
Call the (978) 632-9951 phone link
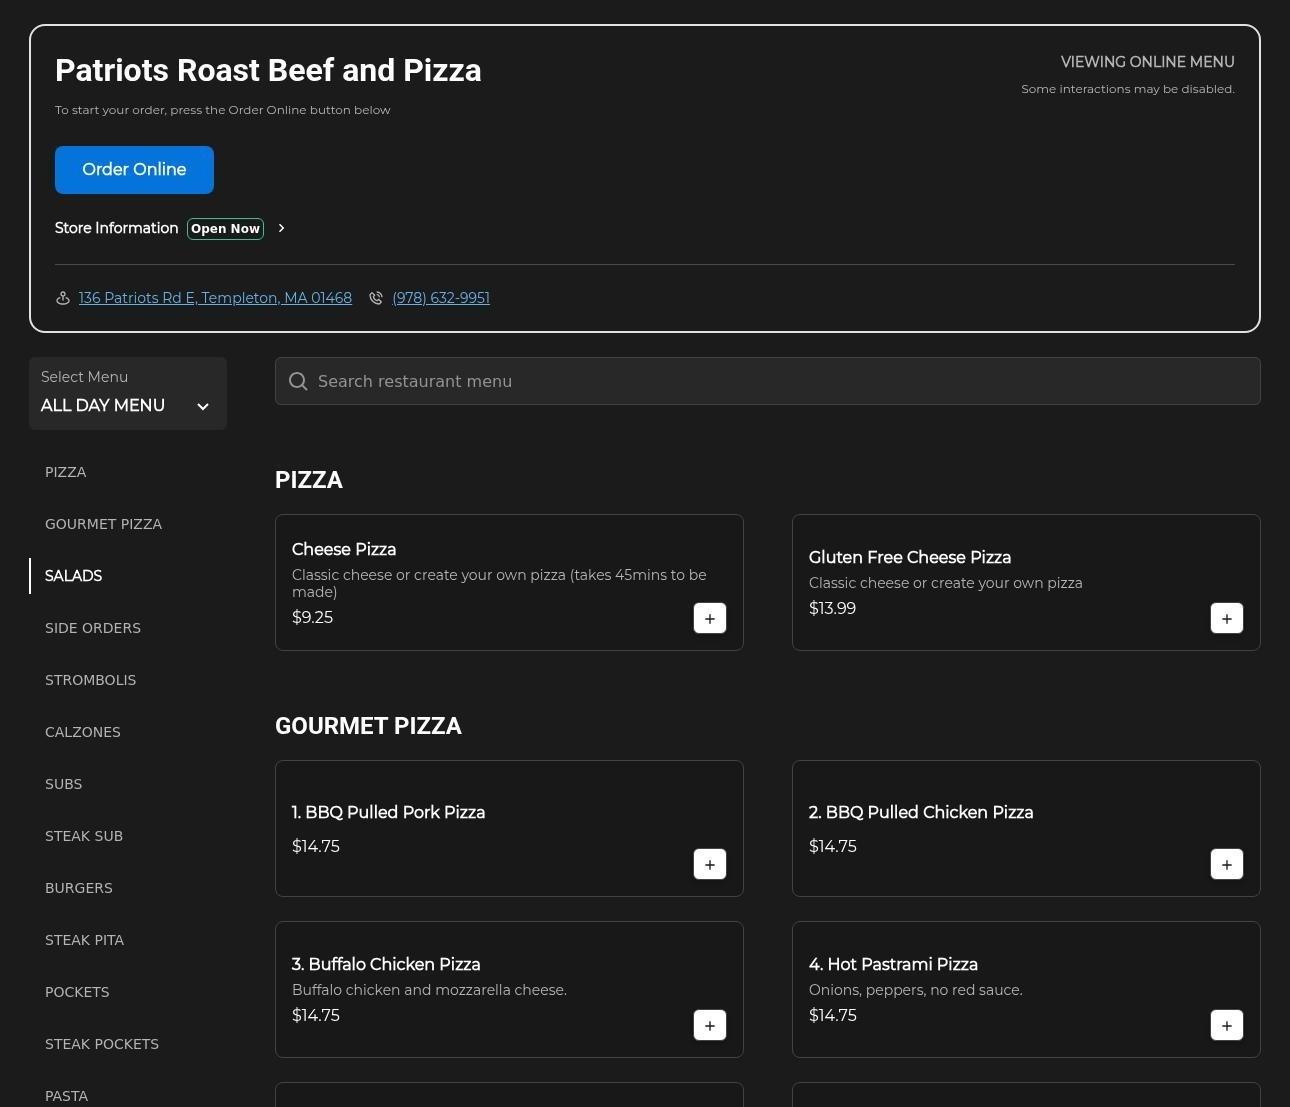tap(440, 298)
